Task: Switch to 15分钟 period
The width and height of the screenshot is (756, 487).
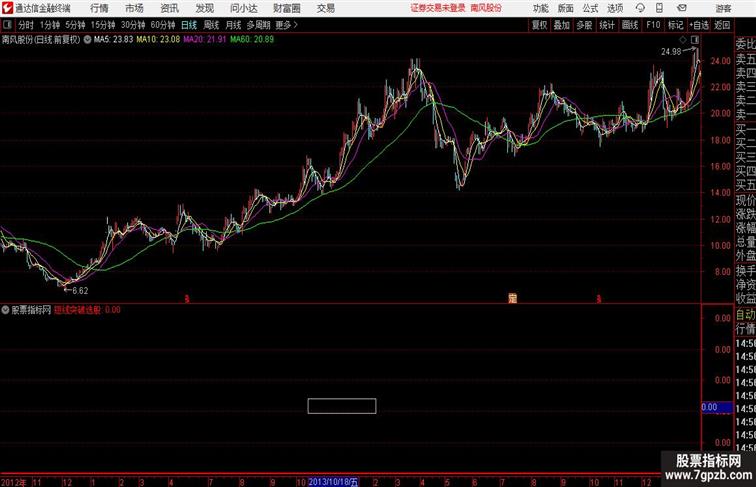Action: [x=103, y=25]
